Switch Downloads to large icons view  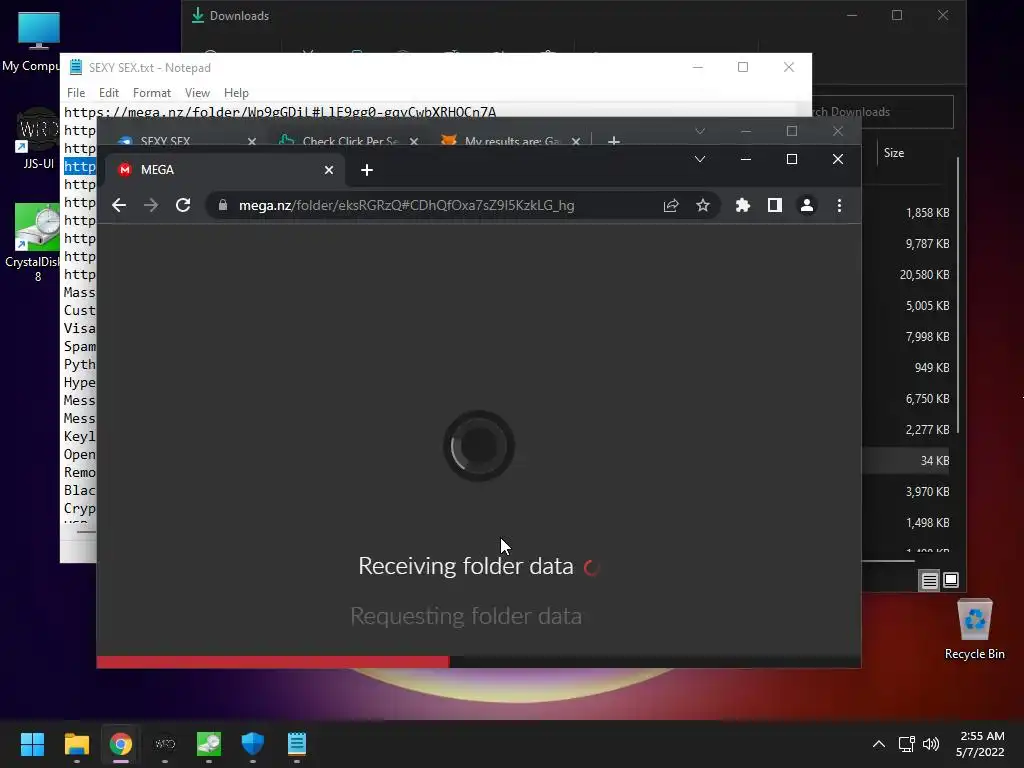pos(951,580)
